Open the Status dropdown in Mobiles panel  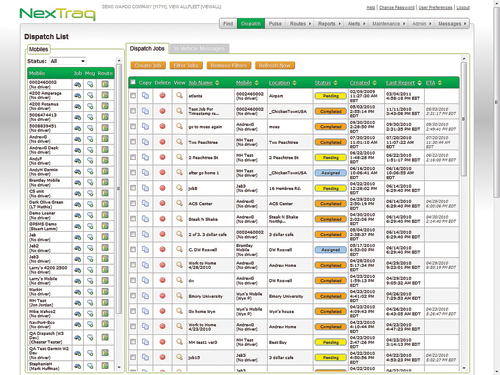click(68, 61)
